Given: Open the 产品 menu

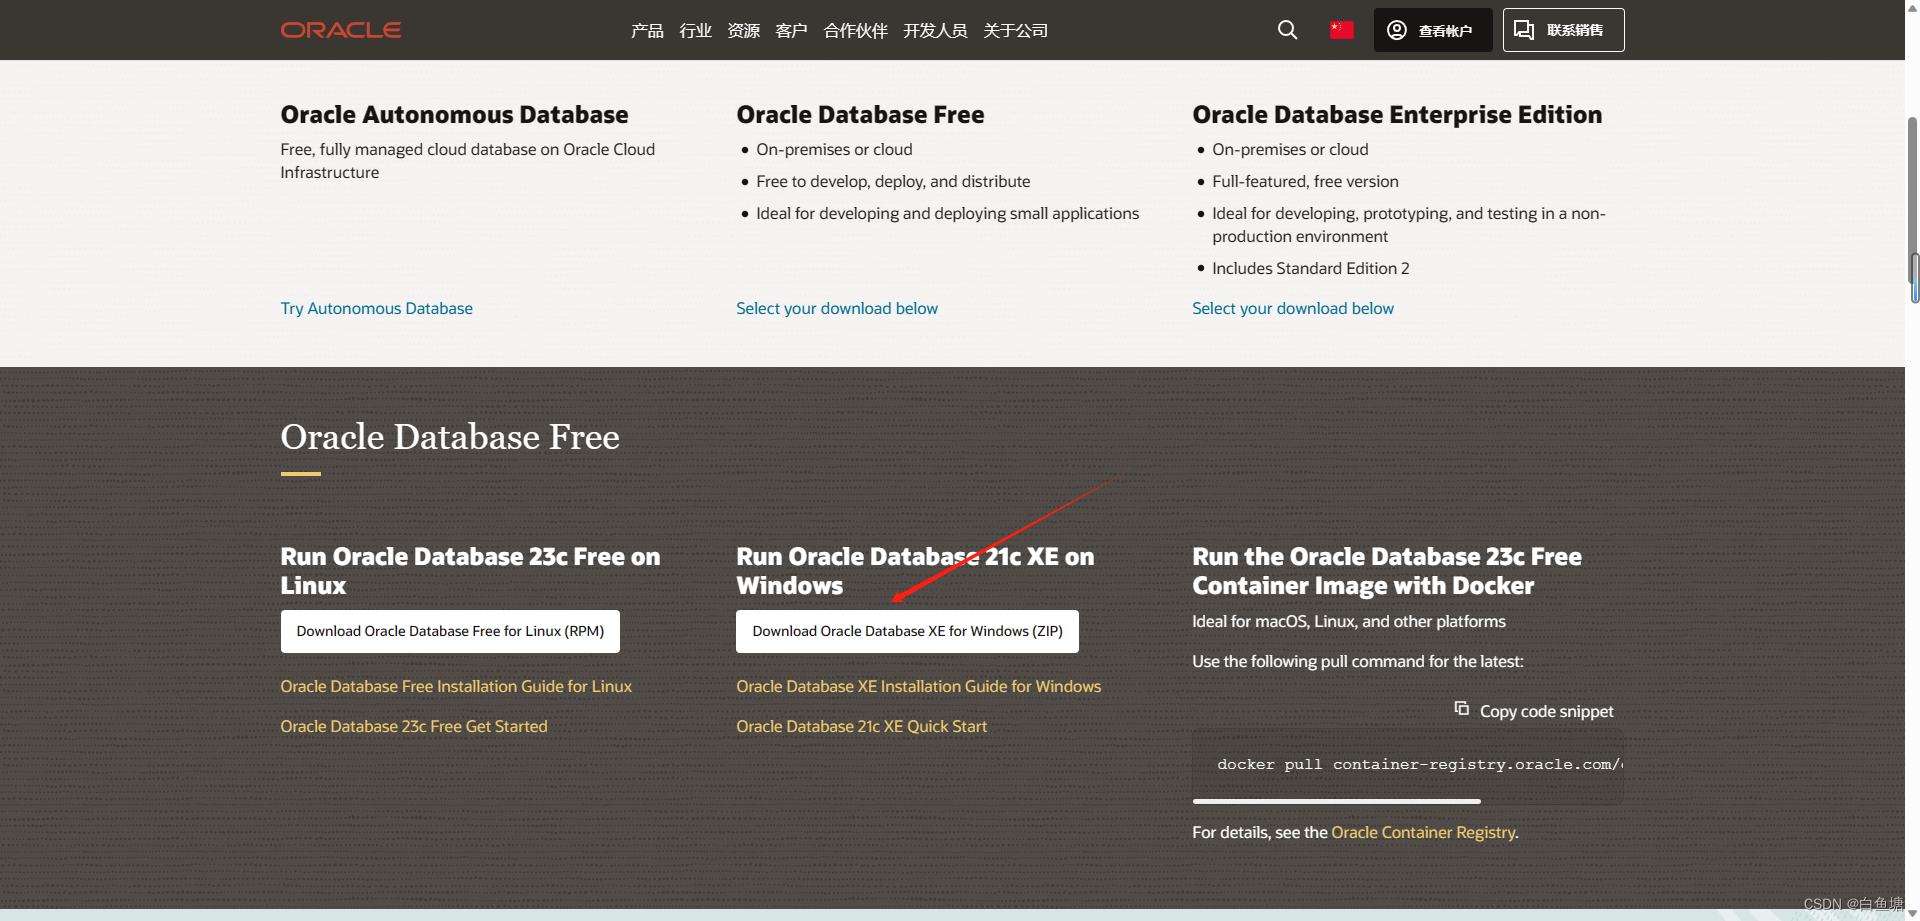Looking at the screenshot, I should [x=647, y=31].
